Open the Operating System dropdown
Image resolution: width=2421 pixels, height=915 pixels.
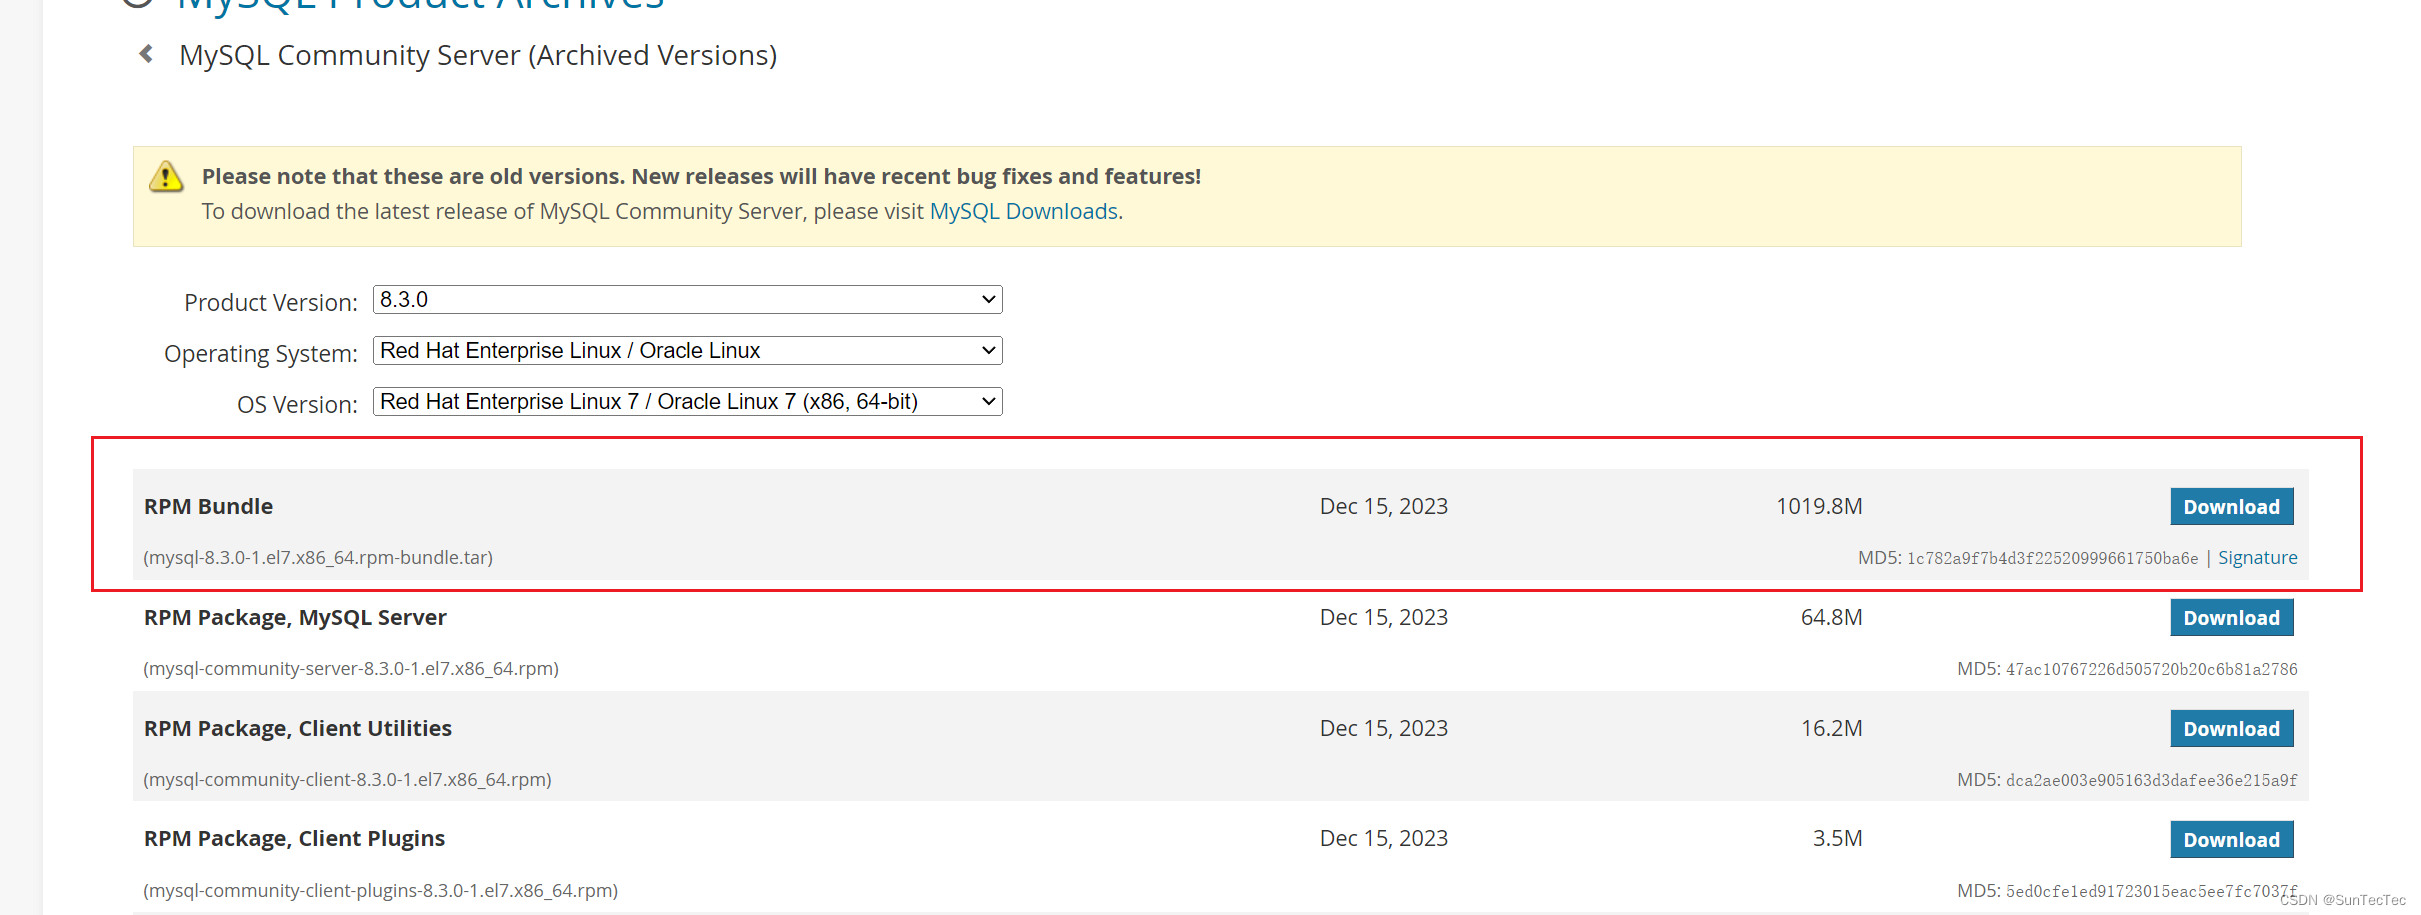(x=688, y=351)
